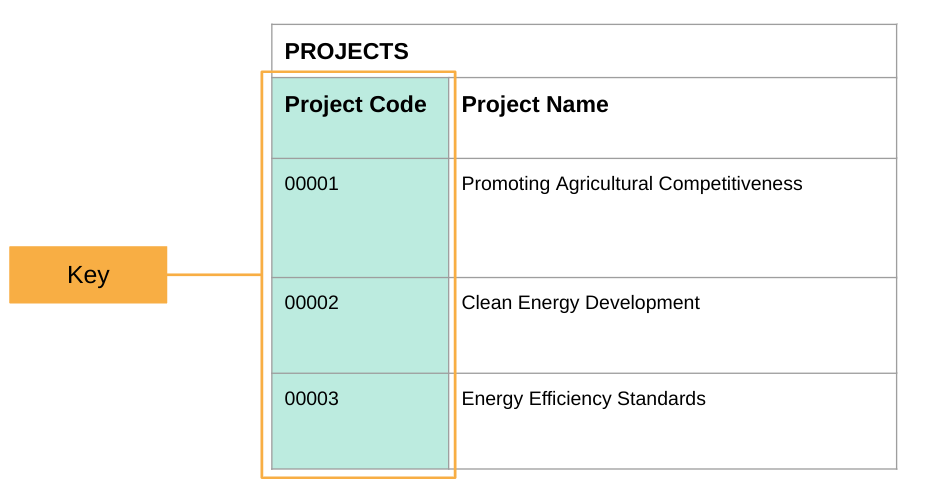The height and width of the screenshot is (482, 927).
Task: Click the word Key inside orange box
Action: click(88, 275)
